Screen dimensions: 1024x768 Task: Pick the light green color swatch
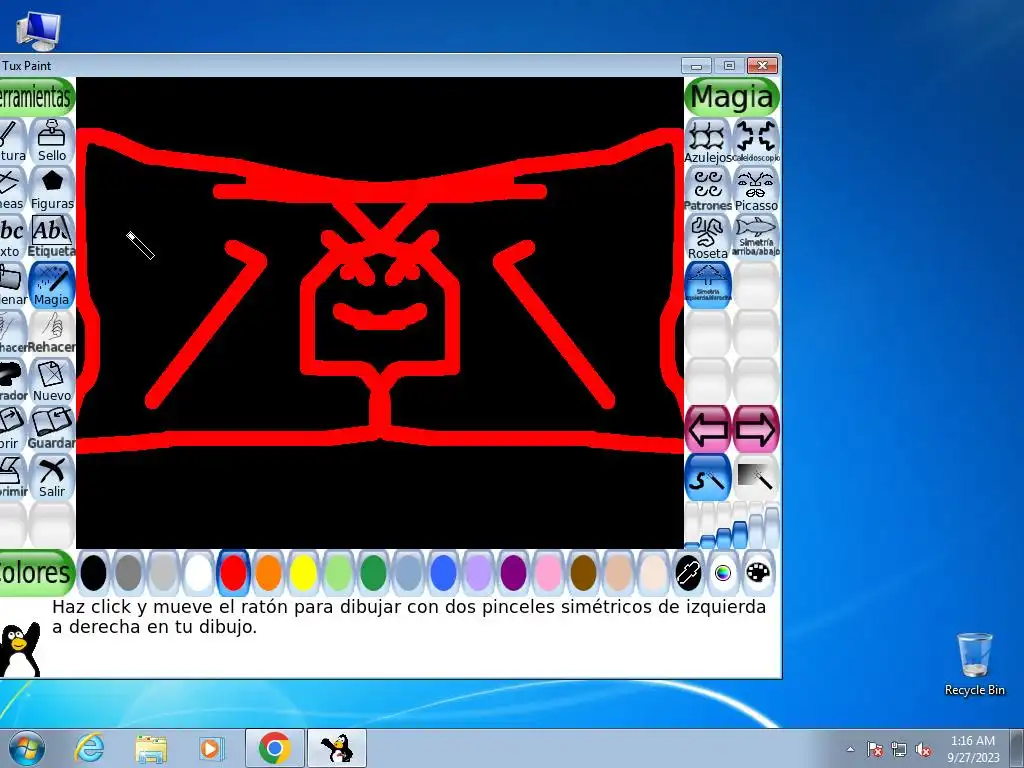[338, 573]
